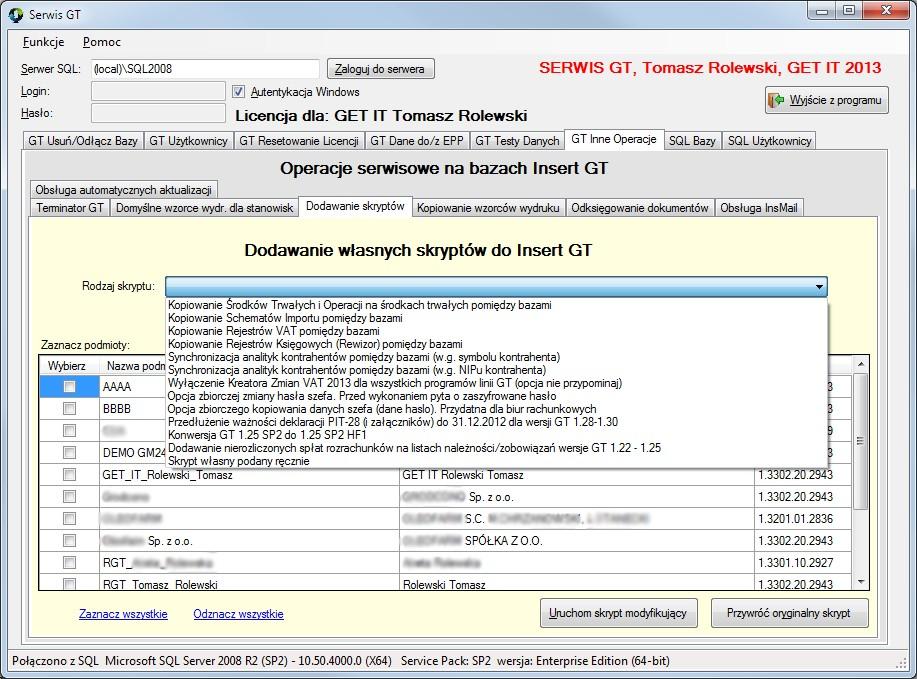Image resolution: width=917 pixels, height=679 pixels.
Task: Click the Wybierz column header
Action: tap(67, 366)
